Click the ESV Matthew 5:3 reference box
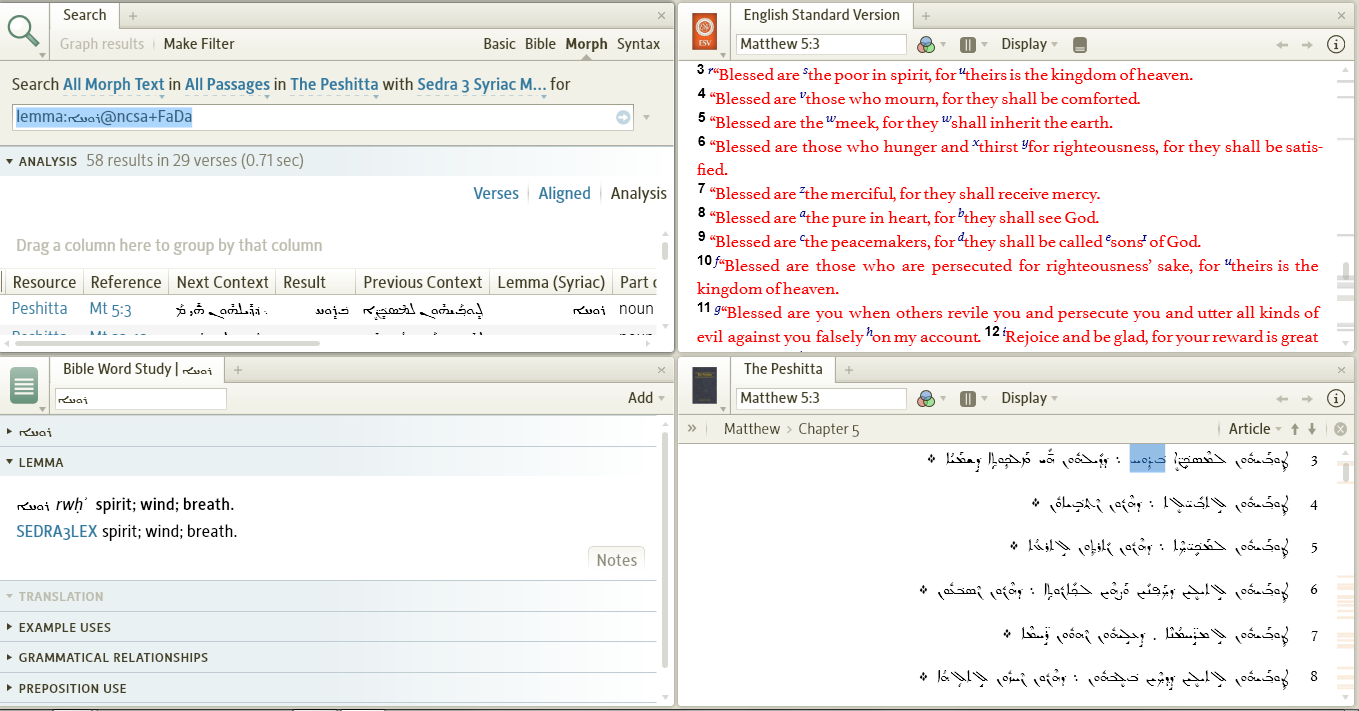This screenshot has width=1359, height=711. [x=821, y=44]
